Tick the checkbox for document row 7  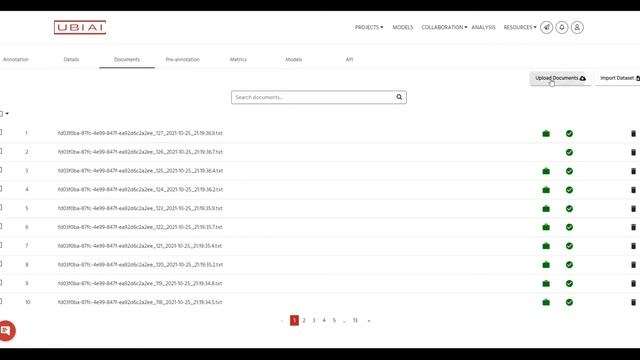click(x=1, y=245)
